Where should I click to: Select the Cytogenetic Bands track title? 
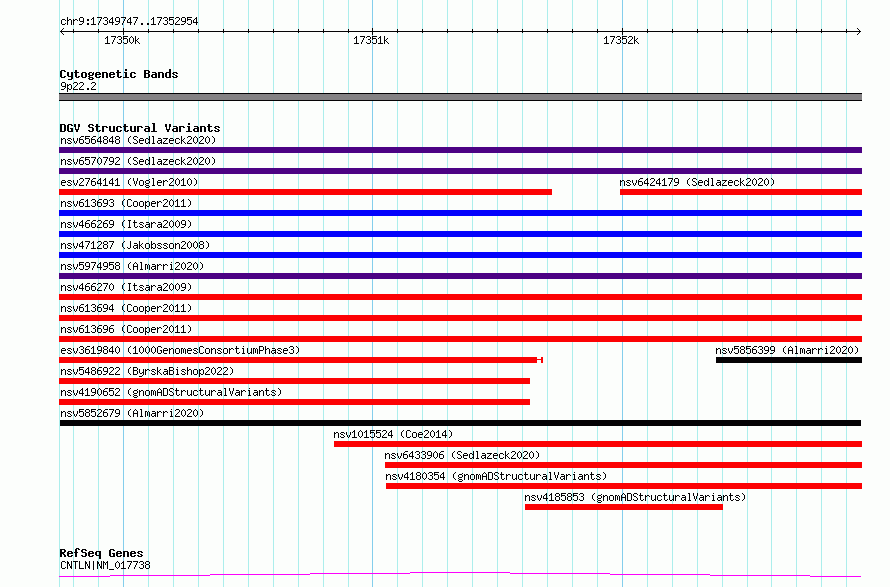click(119, 74)
